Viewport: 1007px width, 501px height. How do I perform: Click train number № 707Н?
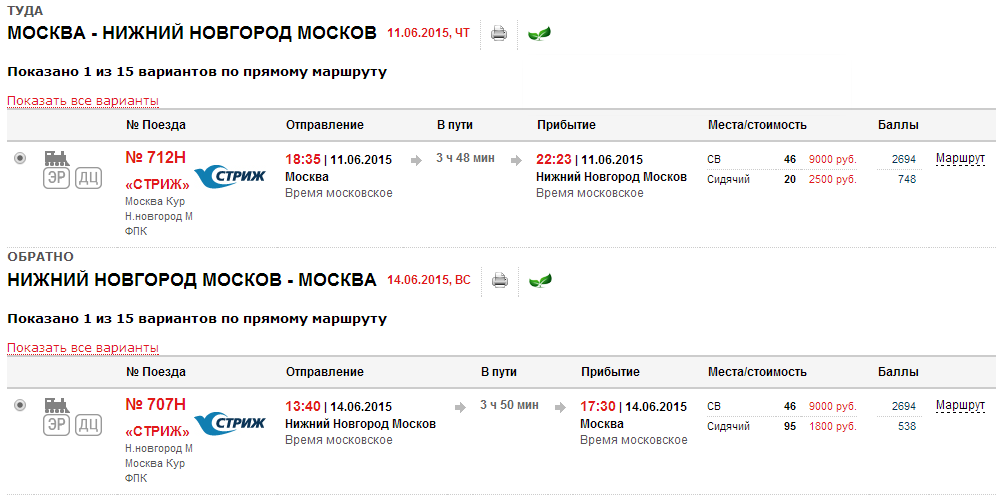155,405
